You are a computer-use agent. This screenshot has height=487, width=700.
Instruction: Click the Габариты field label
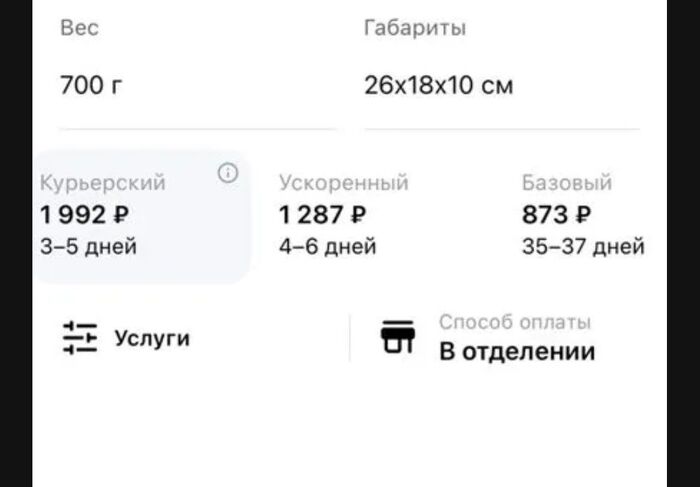(415, 28)
